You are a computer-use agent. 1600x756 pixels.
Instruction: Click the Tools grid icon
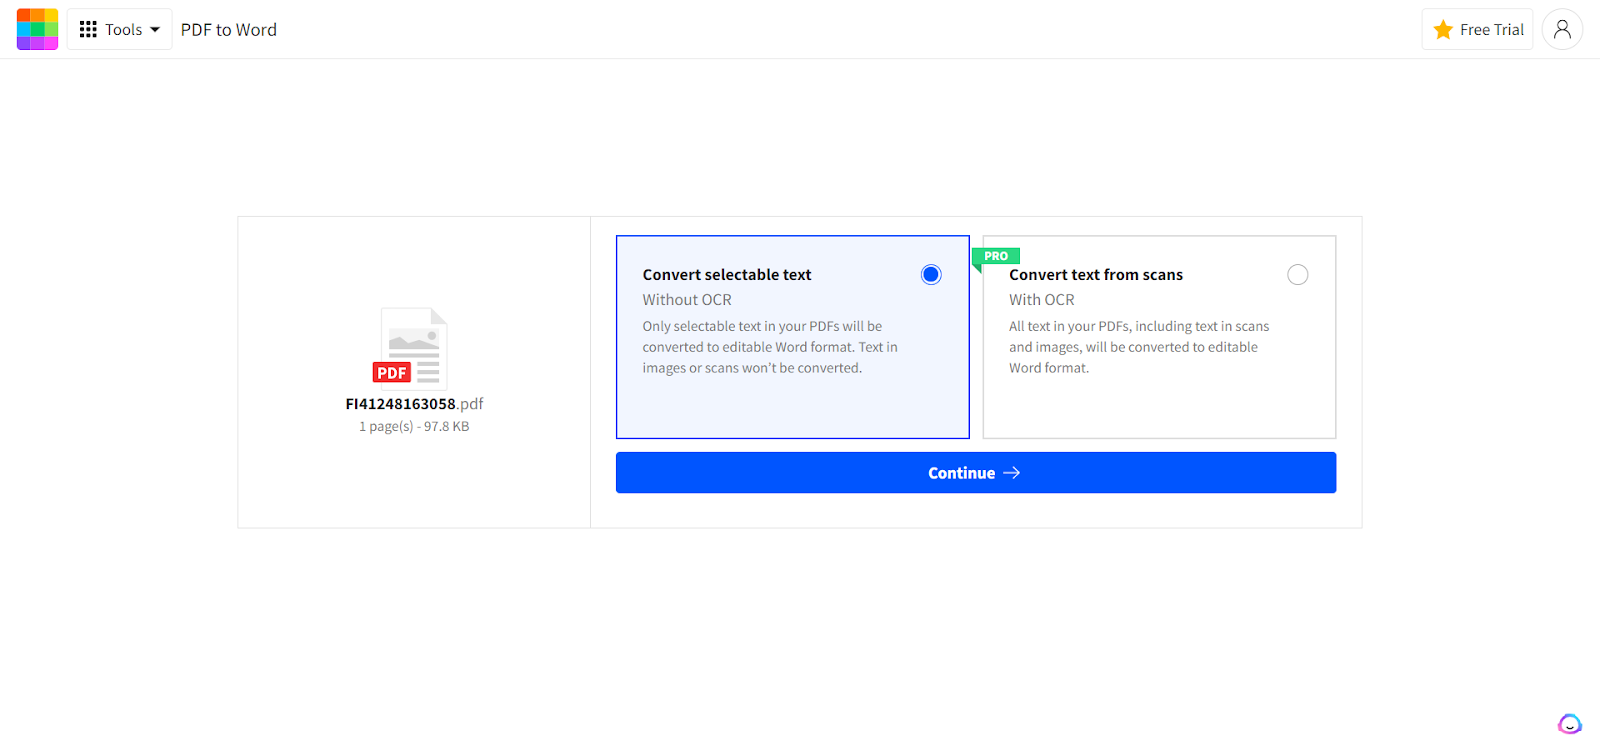88,30
